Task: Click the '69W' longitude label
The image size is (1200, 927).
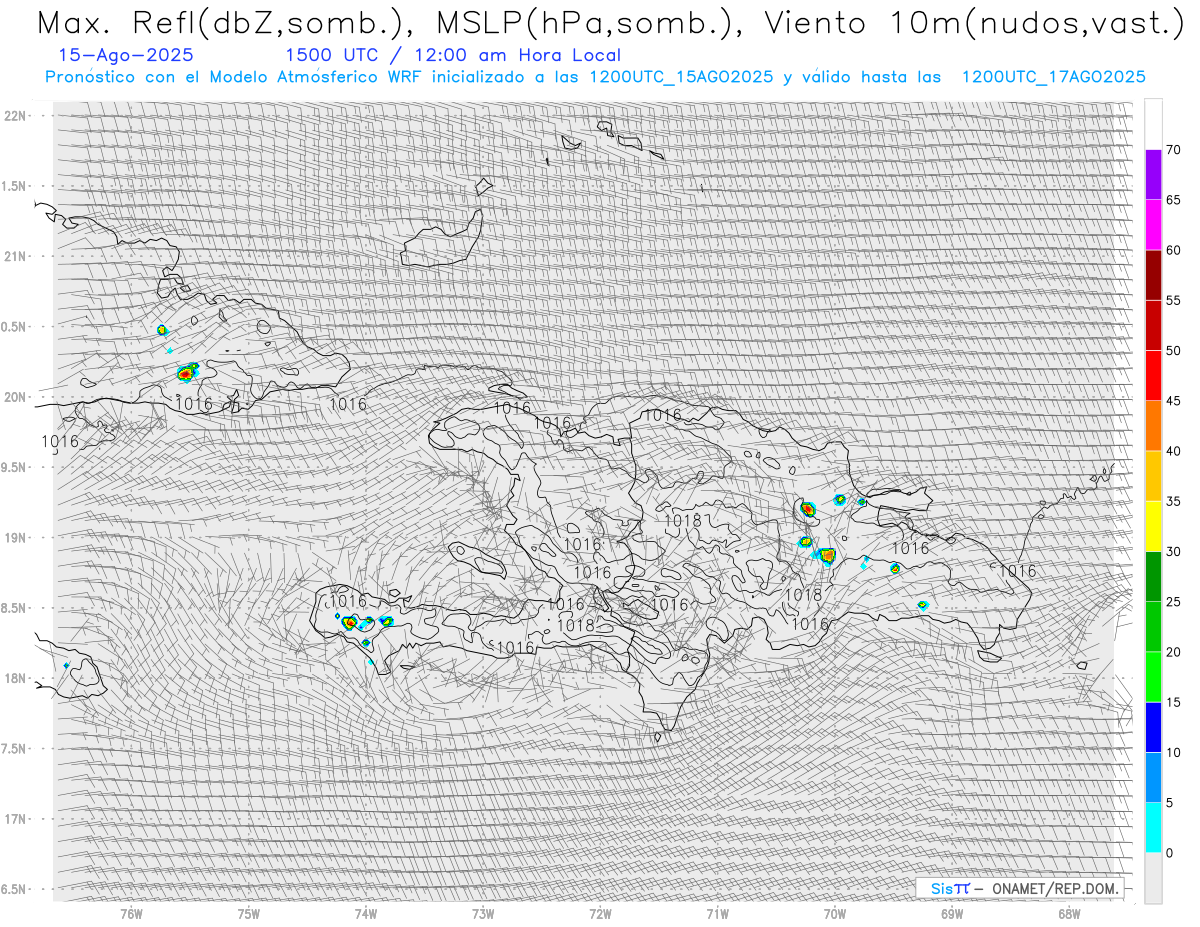Action: point(952,913)
